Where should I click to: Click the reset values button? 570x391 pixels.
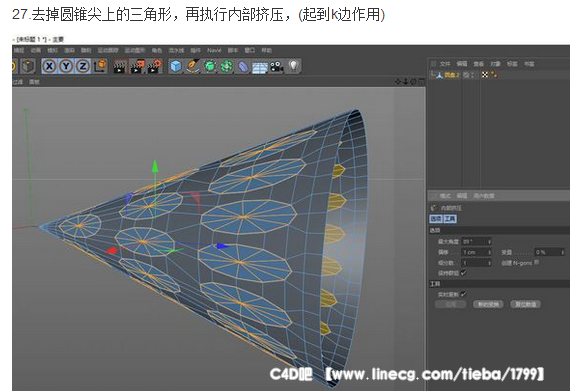click(526, 304)
